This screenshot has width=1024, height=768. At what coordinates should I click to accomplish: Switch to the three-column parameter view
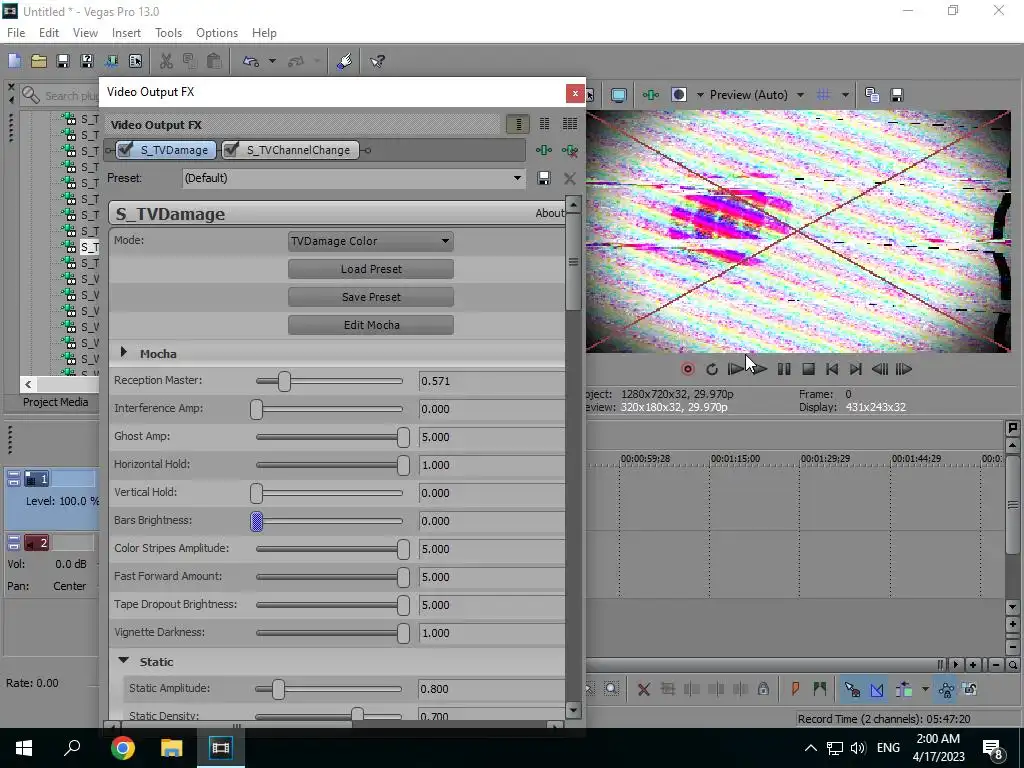coord(569,124)
